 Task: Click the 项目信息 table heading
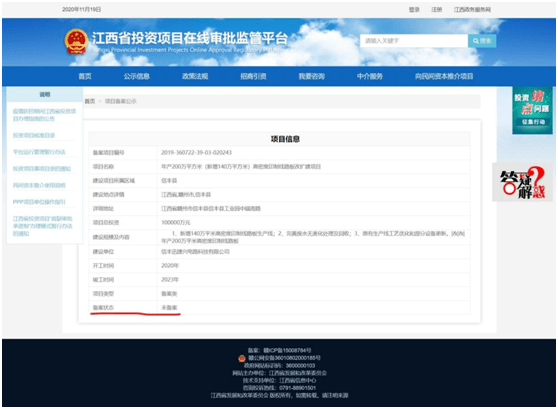[x=285, y=139]
